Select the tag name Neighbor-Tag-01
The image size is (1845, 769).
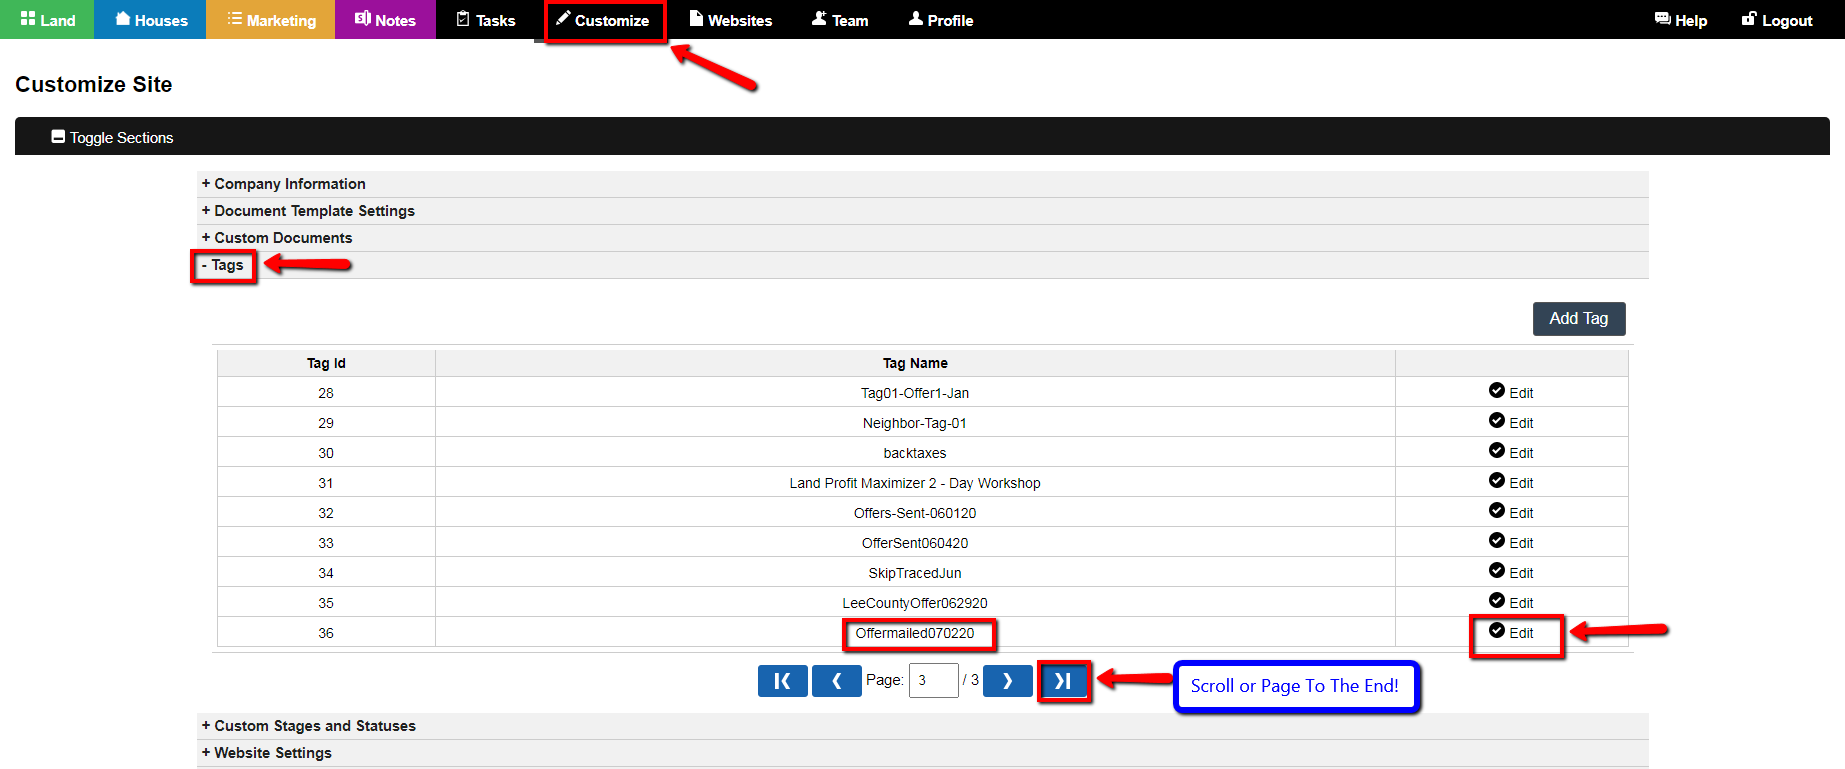915,423
